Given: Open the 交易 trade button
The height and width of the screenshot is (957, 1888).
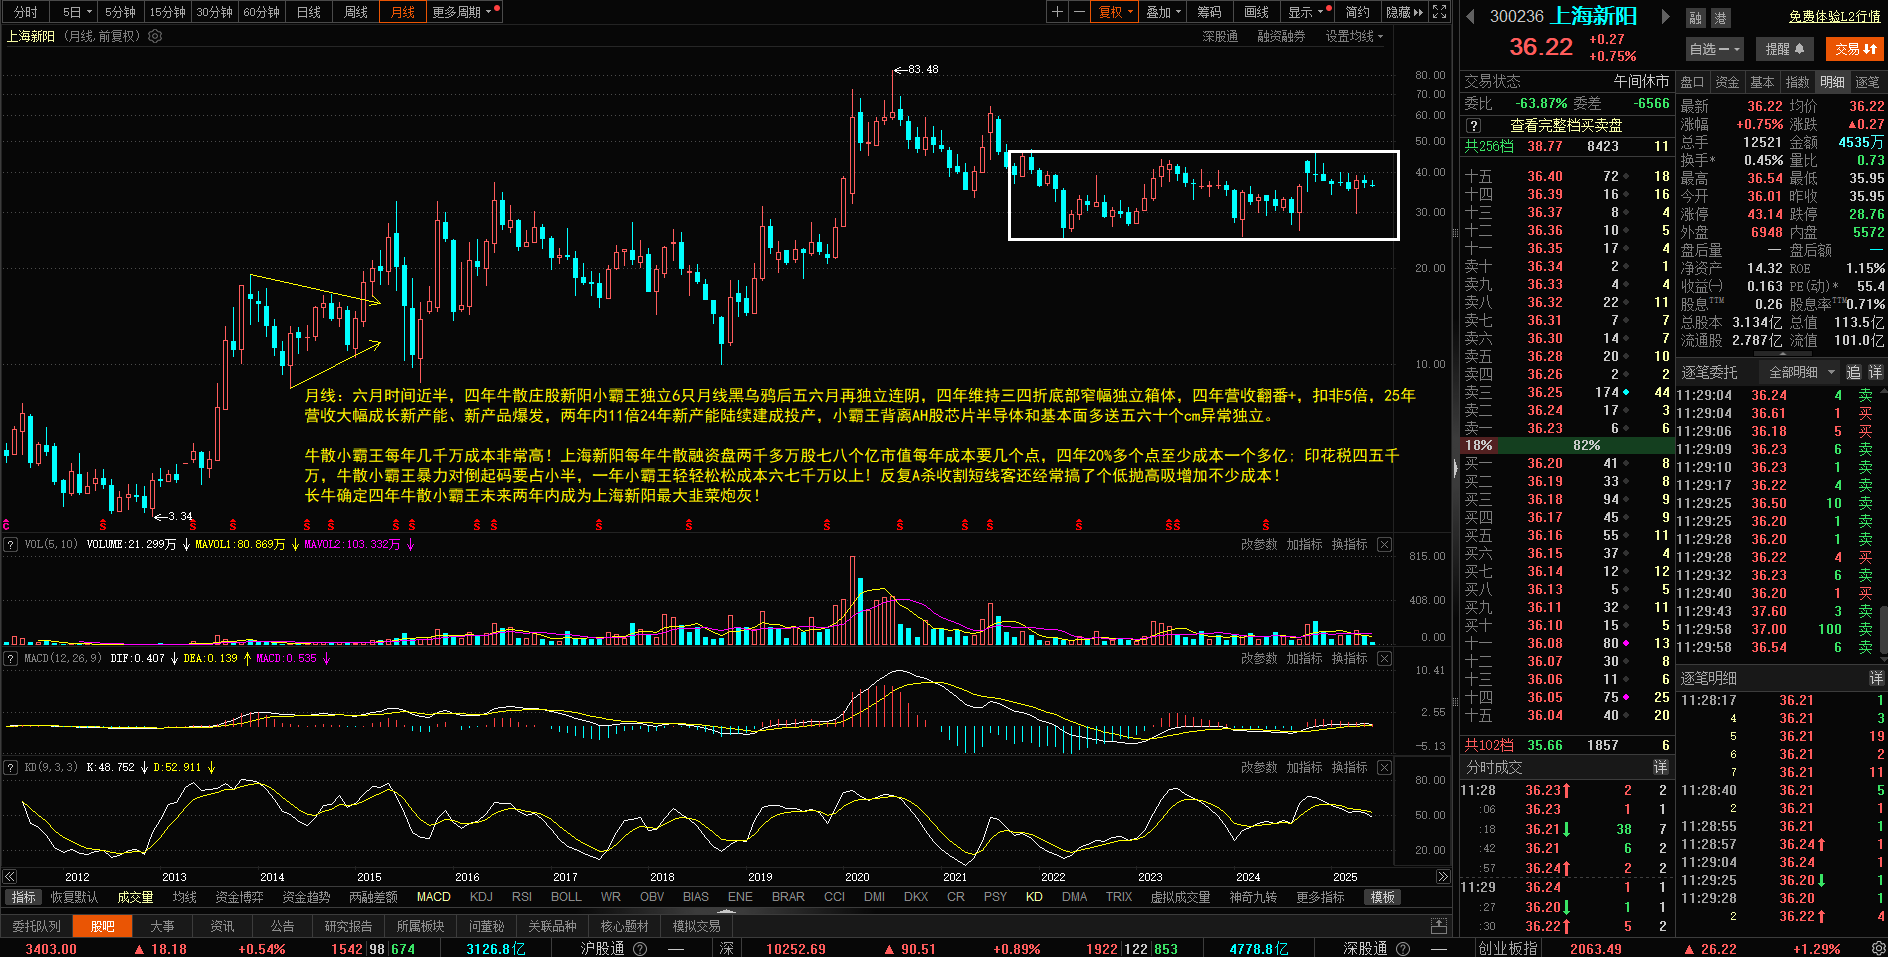Looking at the screenshot, I should pos(1855,49).
